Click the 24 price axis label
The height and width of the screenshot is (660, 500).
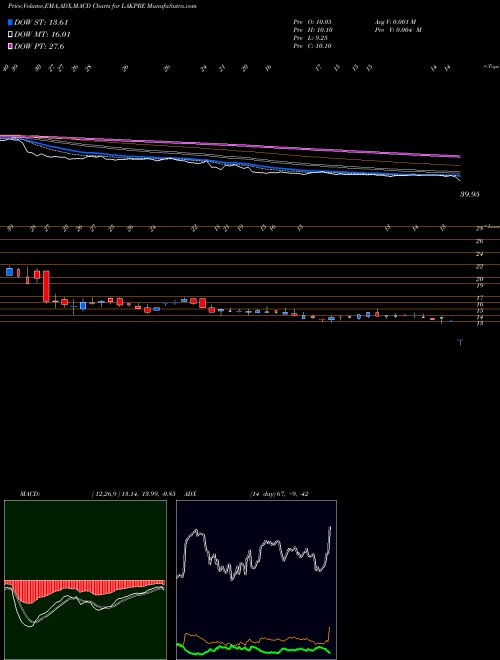(x=479, y=254)
